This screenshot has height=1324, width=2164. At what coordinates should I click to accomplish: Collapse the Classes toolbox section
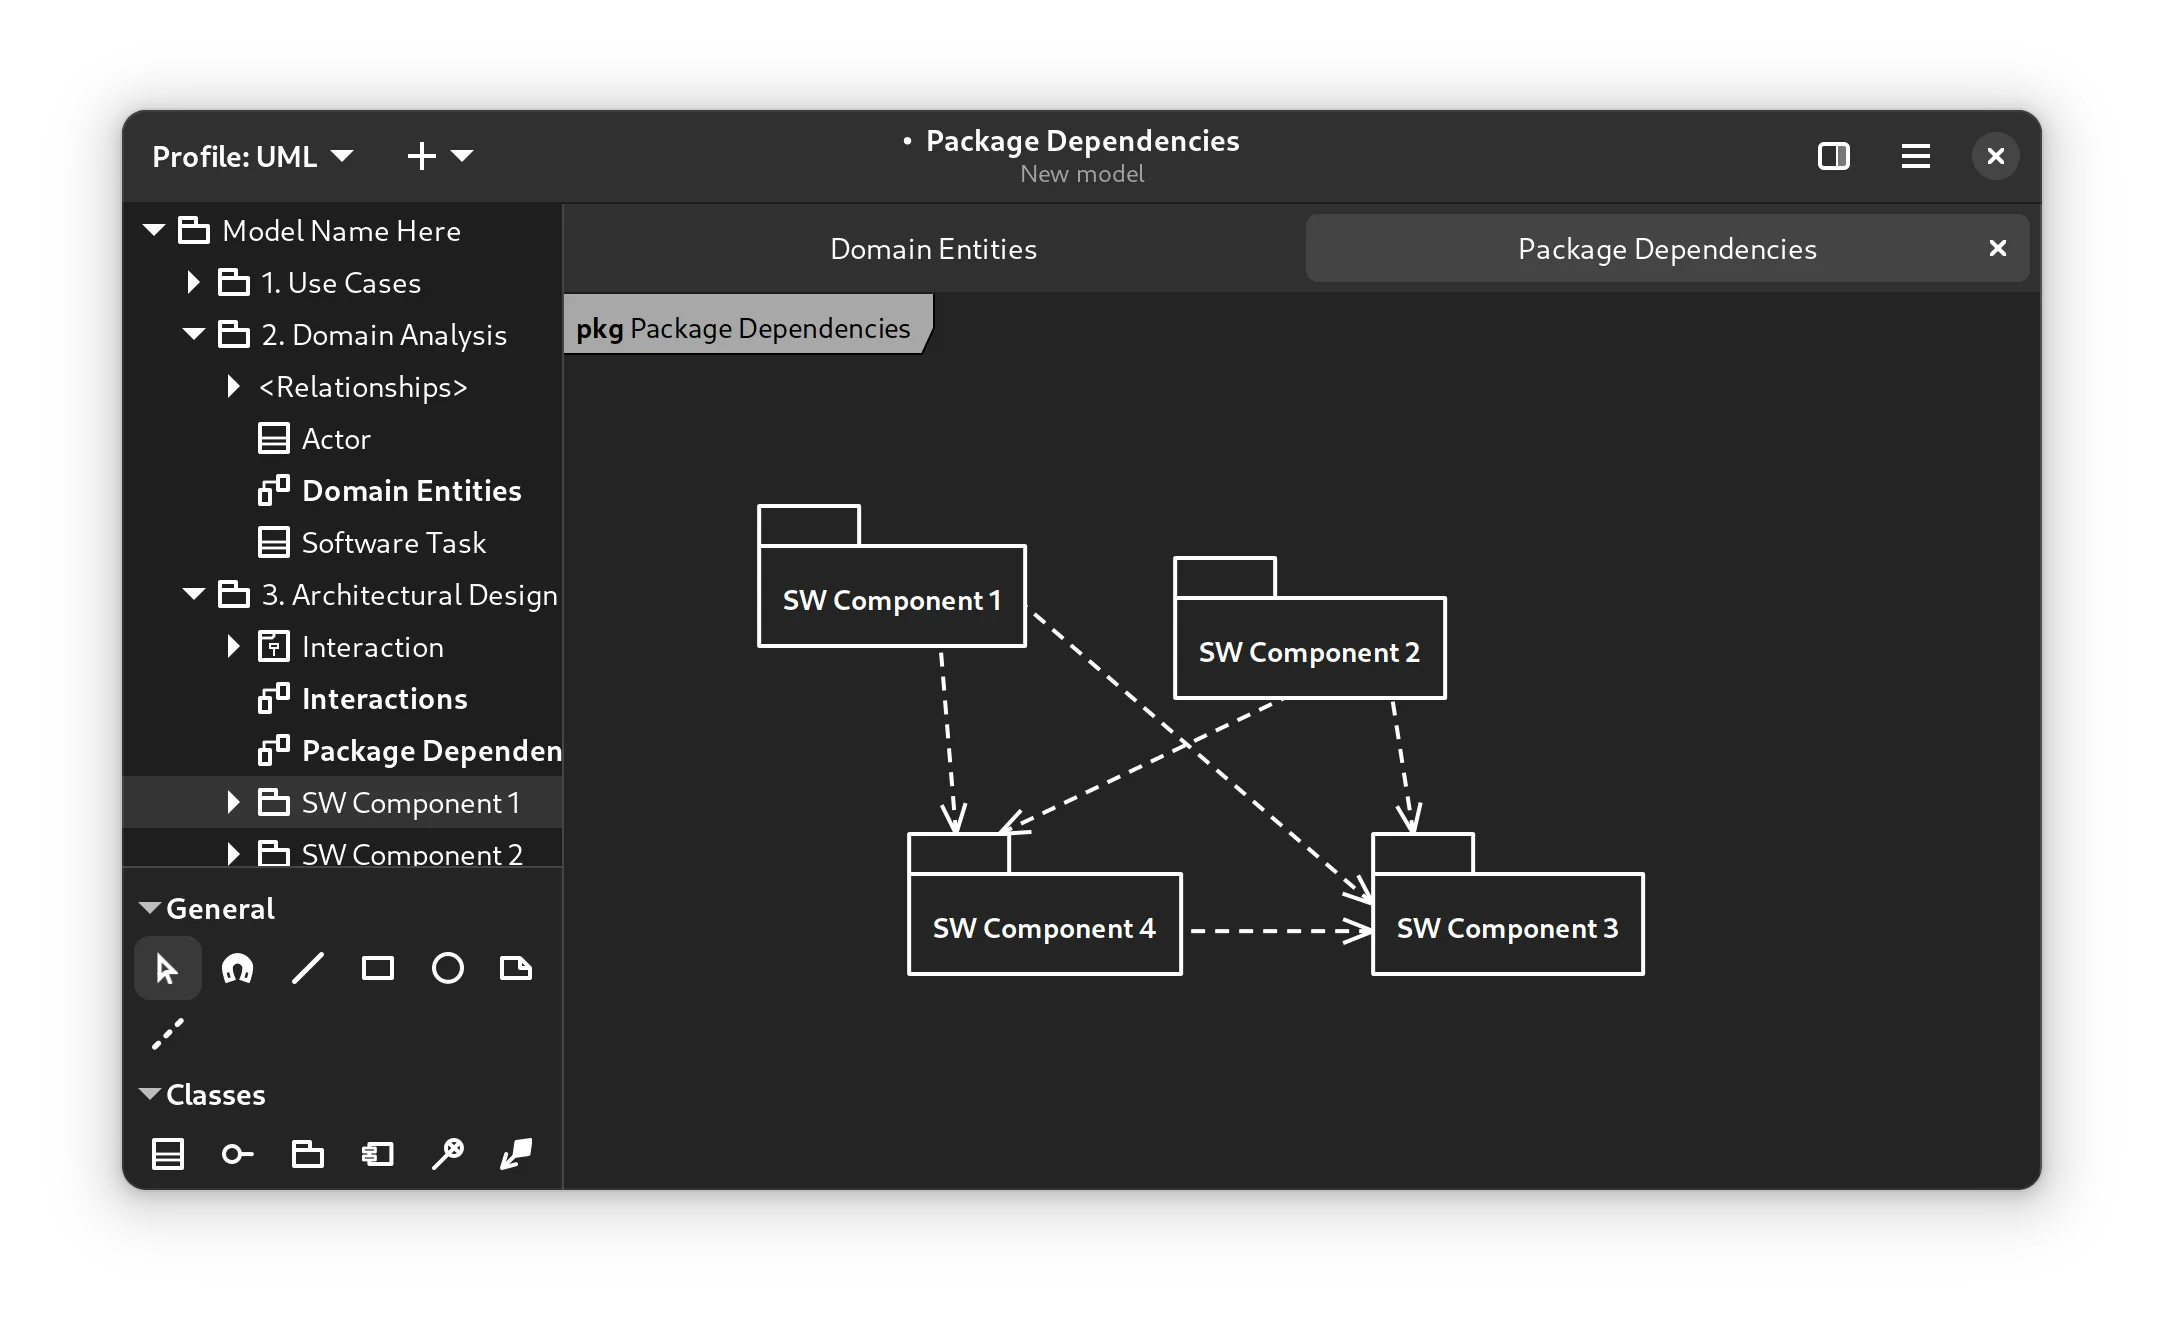tap(151, 1094)
